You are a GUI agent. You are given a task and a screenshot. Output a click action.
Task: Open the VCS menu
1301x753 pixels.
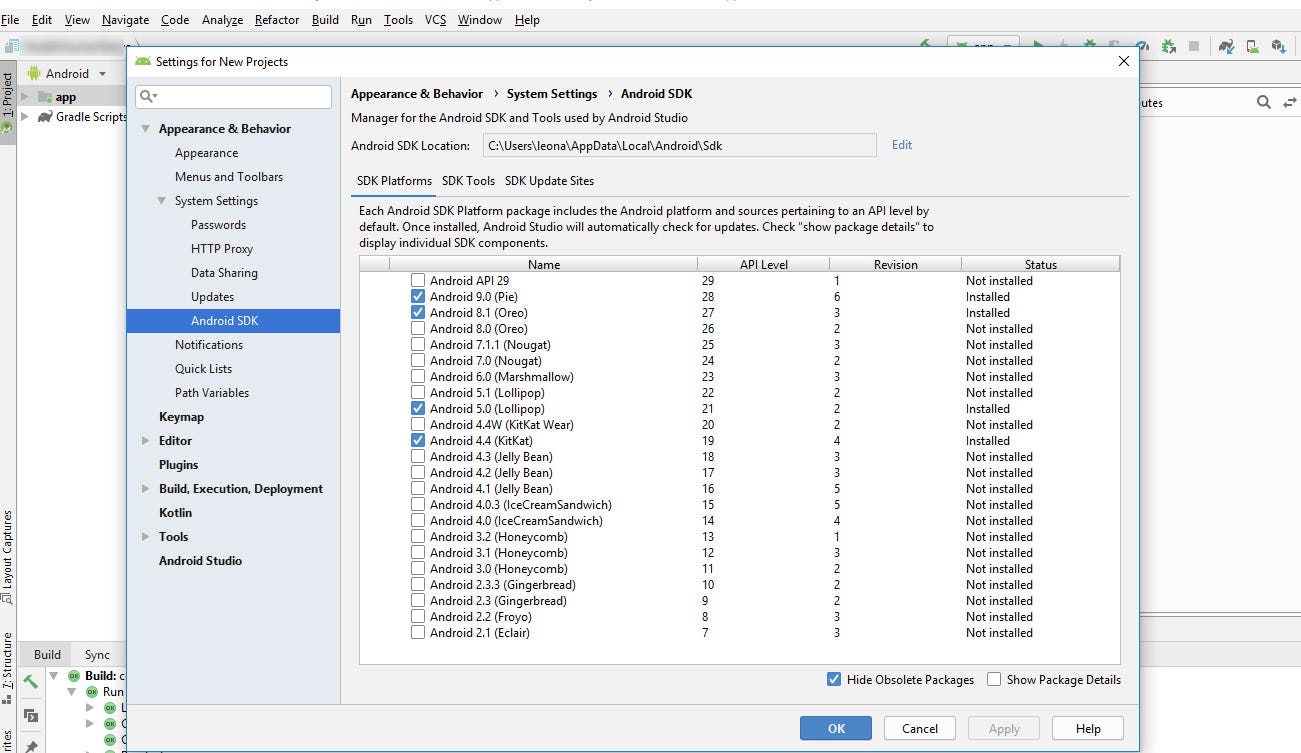pyautogui.click(x=435, y=19)
